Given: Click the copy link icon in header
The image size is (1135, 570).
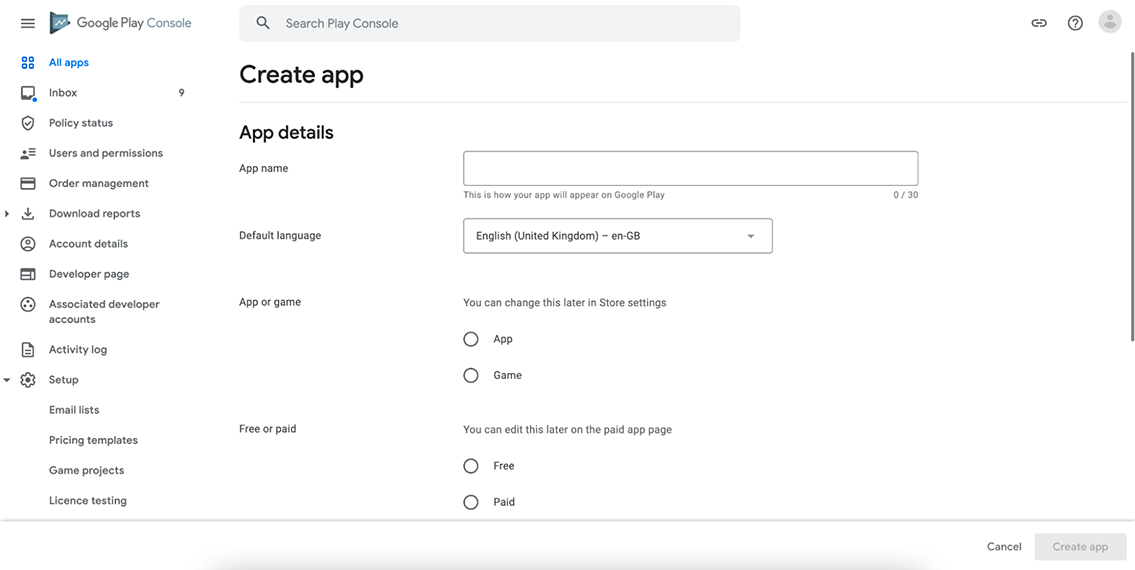Looking at the screenshot, I should pyautogui.click(x=1039, y=23).
